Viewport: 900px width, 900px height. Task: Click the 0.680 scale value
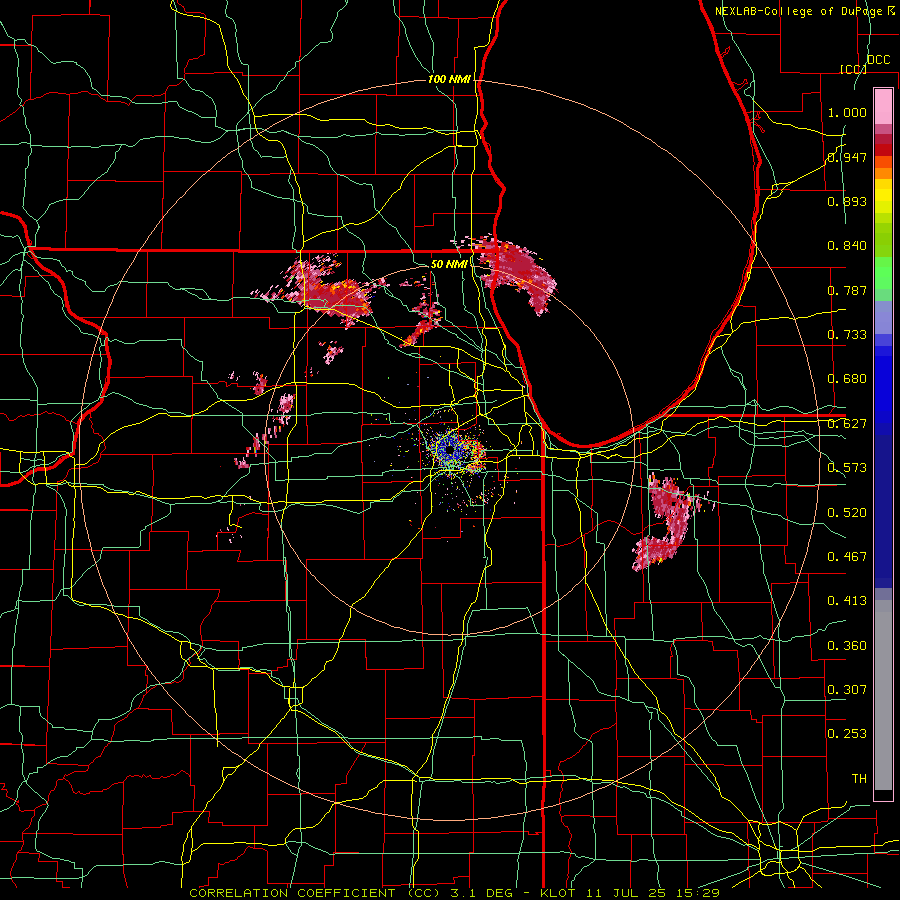click(x=847, y=379)
